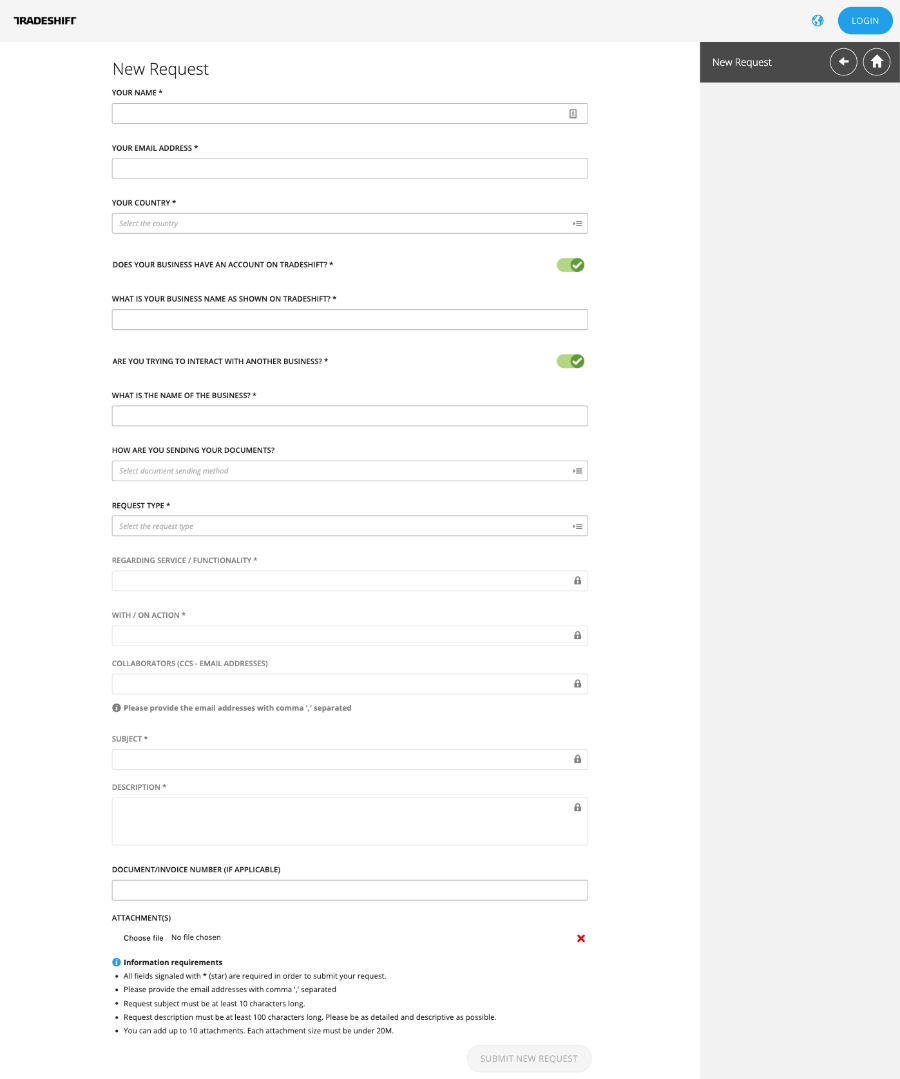Click the Tradeshift logo
This screenshot has width=900, height=1079.
[44, 21]
